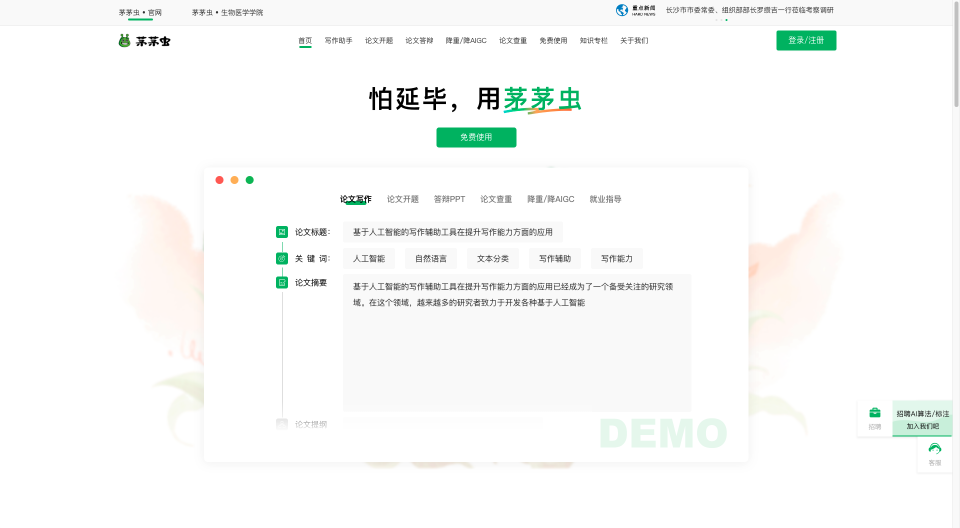
Task: Switch to 降重/降AIGC demo tab
Action: pyautogui.click(x=551, y=199)
